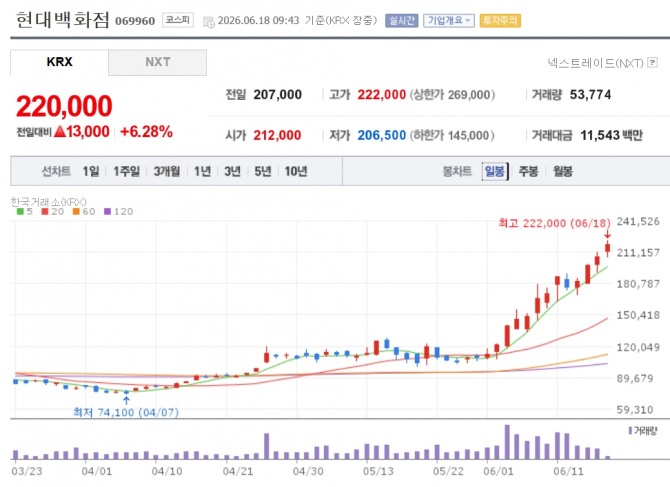This screenshot has width=670, height=487.
Task: Select the 5년 line chart period
Action: (x=263, y=172)
